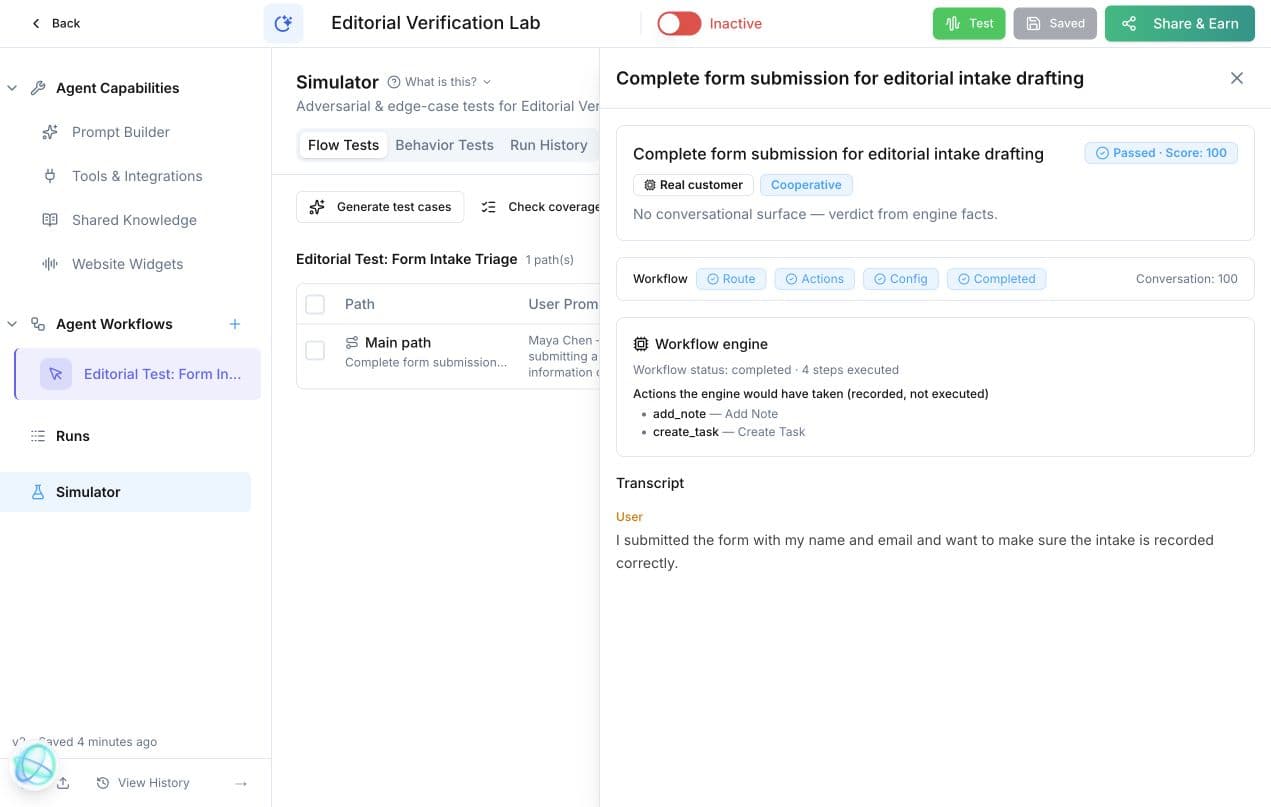This screenshot has width=1271, height=807.
Task: Click the Config workflow check badge
Action: tap(900, 279)
